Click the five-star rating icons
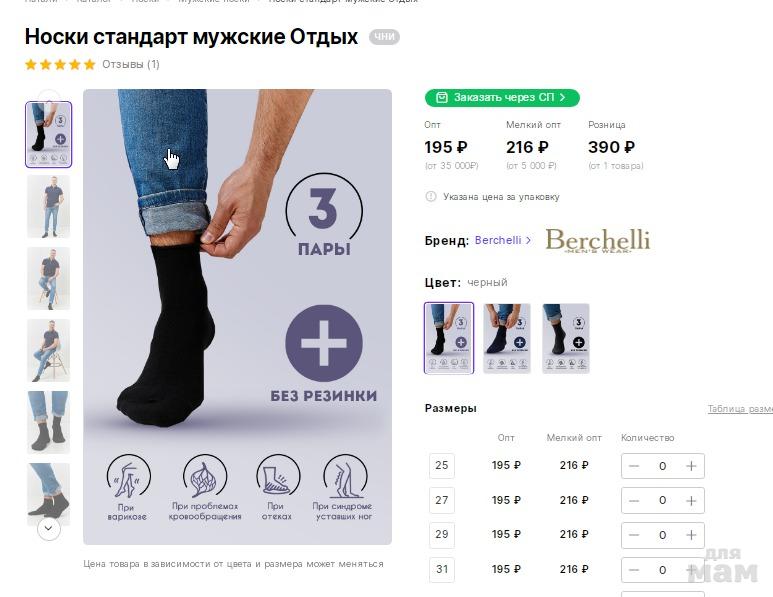This screenshot has height=597, width=773. click(x=60, y=64)
